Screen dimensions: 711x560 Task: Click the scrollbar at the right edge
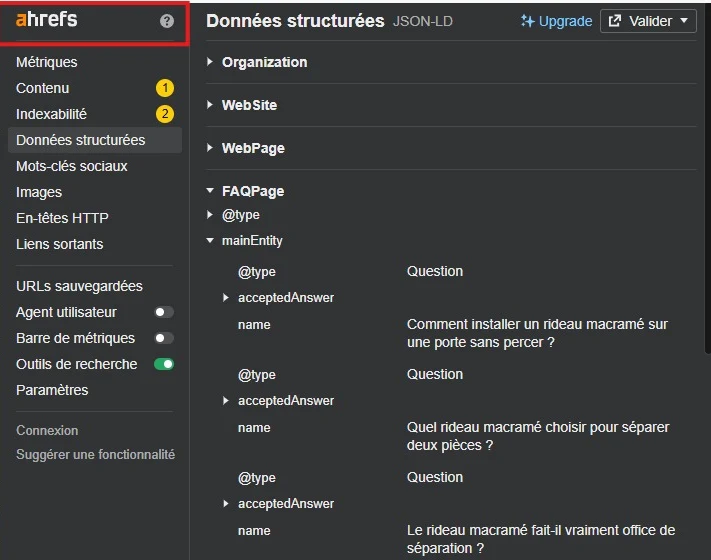coord(708,181)
